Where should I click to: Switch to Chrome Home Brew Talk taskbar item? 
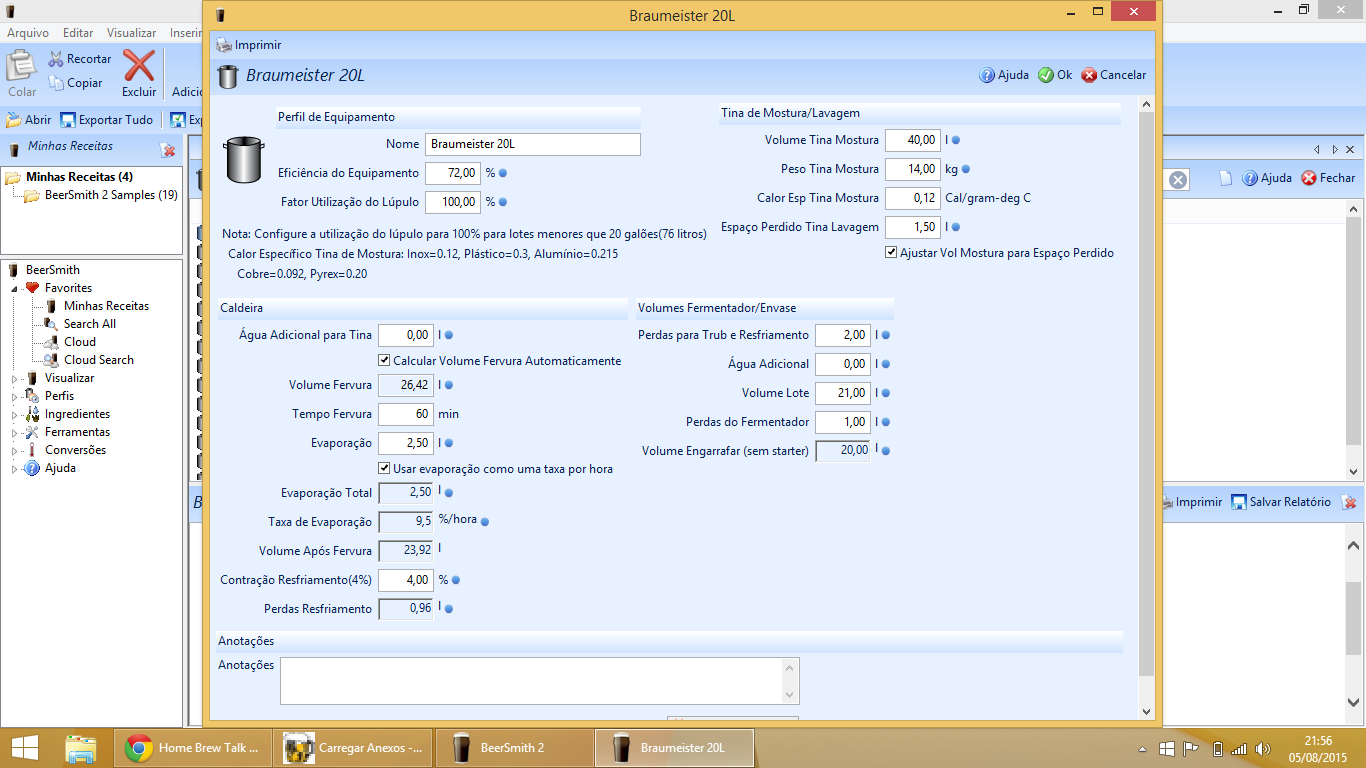tap(192, 748)
